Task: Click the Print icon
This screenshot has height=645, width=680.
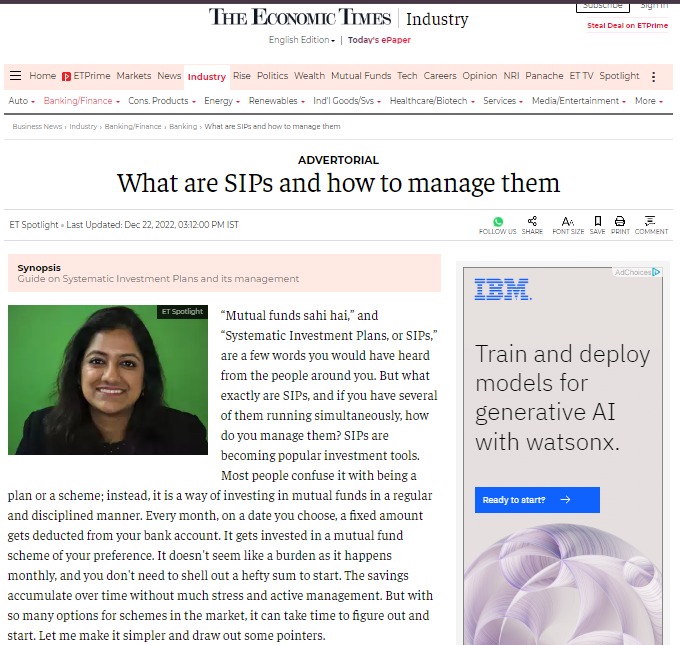Action: 620,222
